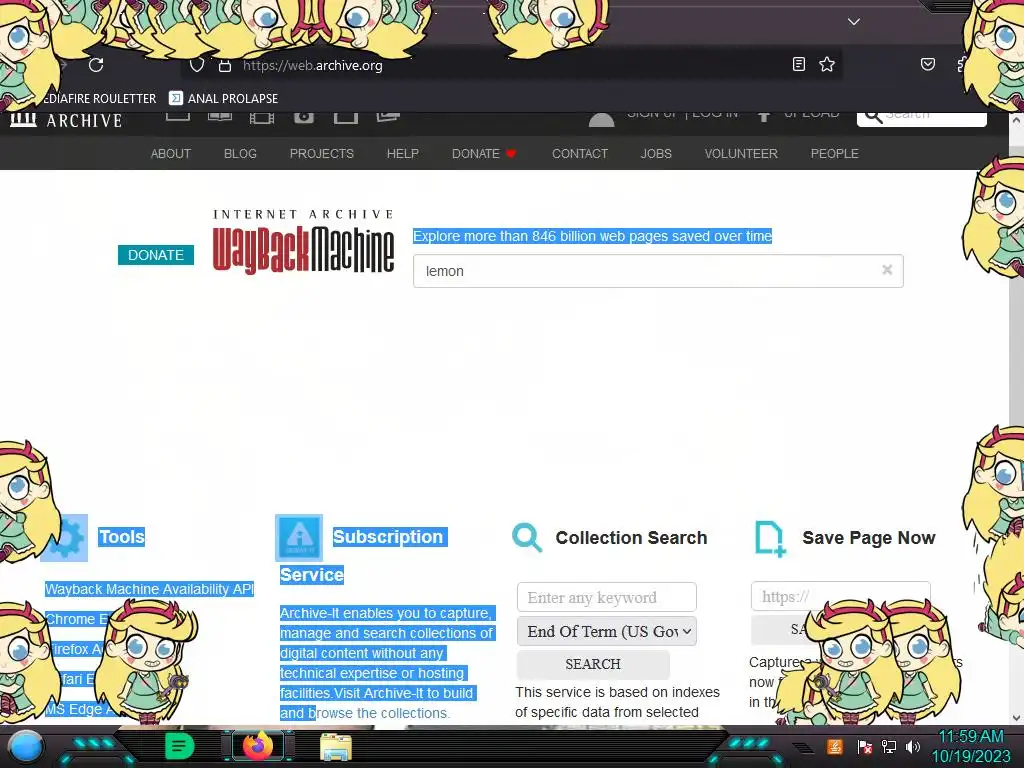Open the volume speaker tray icon
1024x768 pixels.
click(912, 746)
